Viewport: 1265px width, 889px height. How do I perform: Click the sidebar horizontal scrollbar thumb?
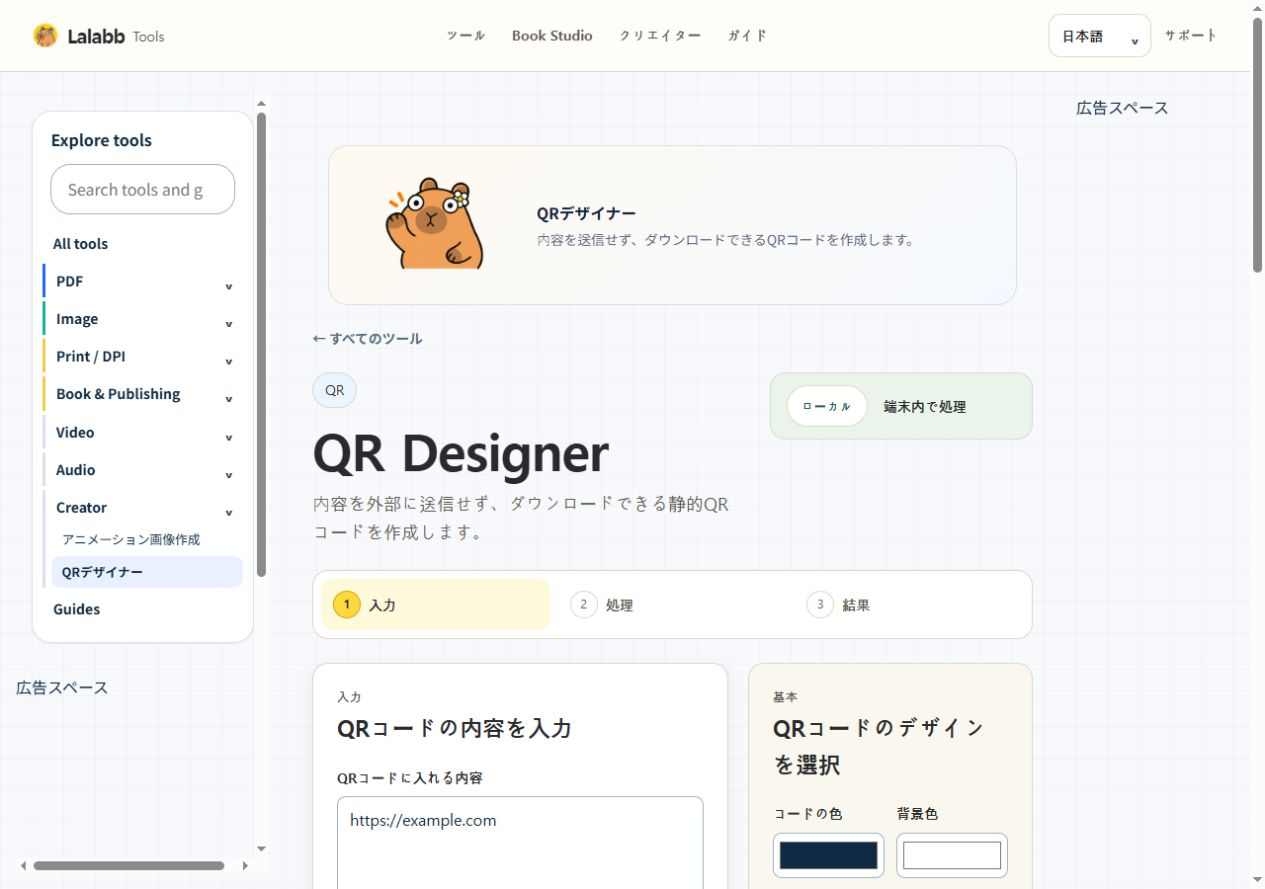(129, 866)
